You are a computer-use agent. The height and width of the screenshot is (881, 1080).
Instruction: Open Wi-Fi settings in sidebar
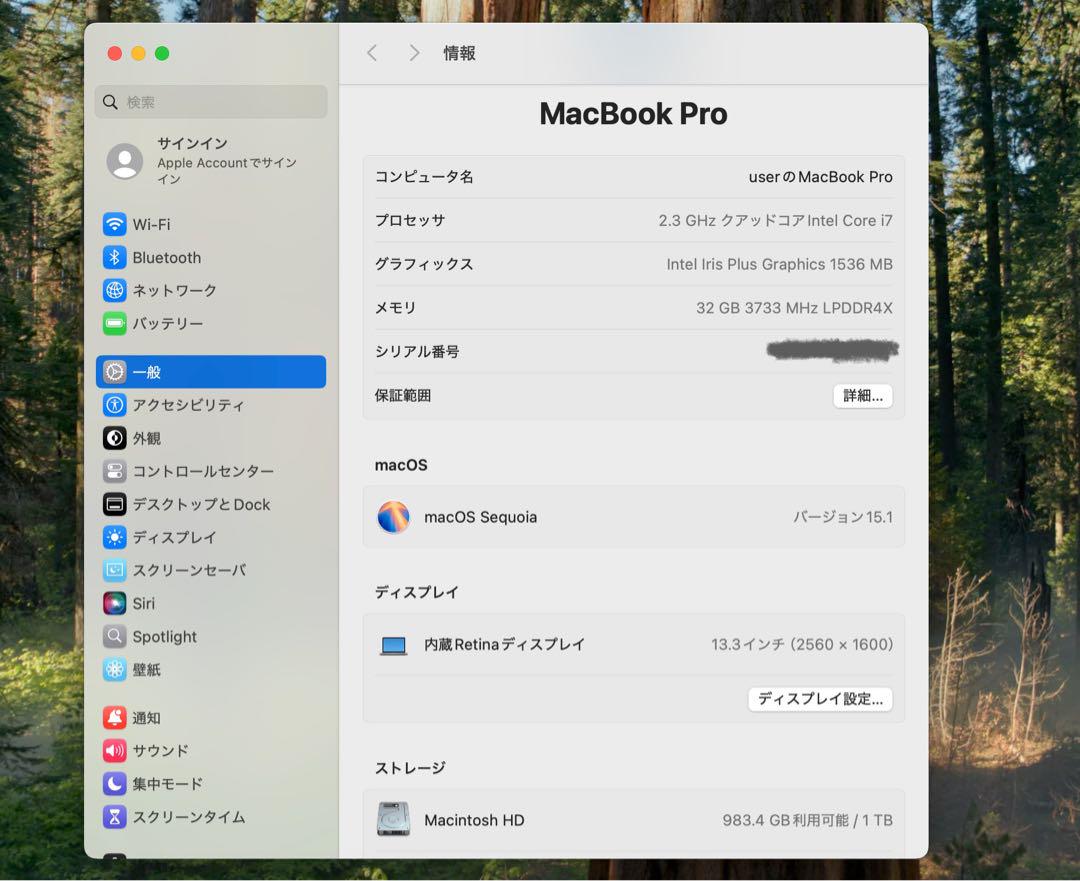pos(211,224)
